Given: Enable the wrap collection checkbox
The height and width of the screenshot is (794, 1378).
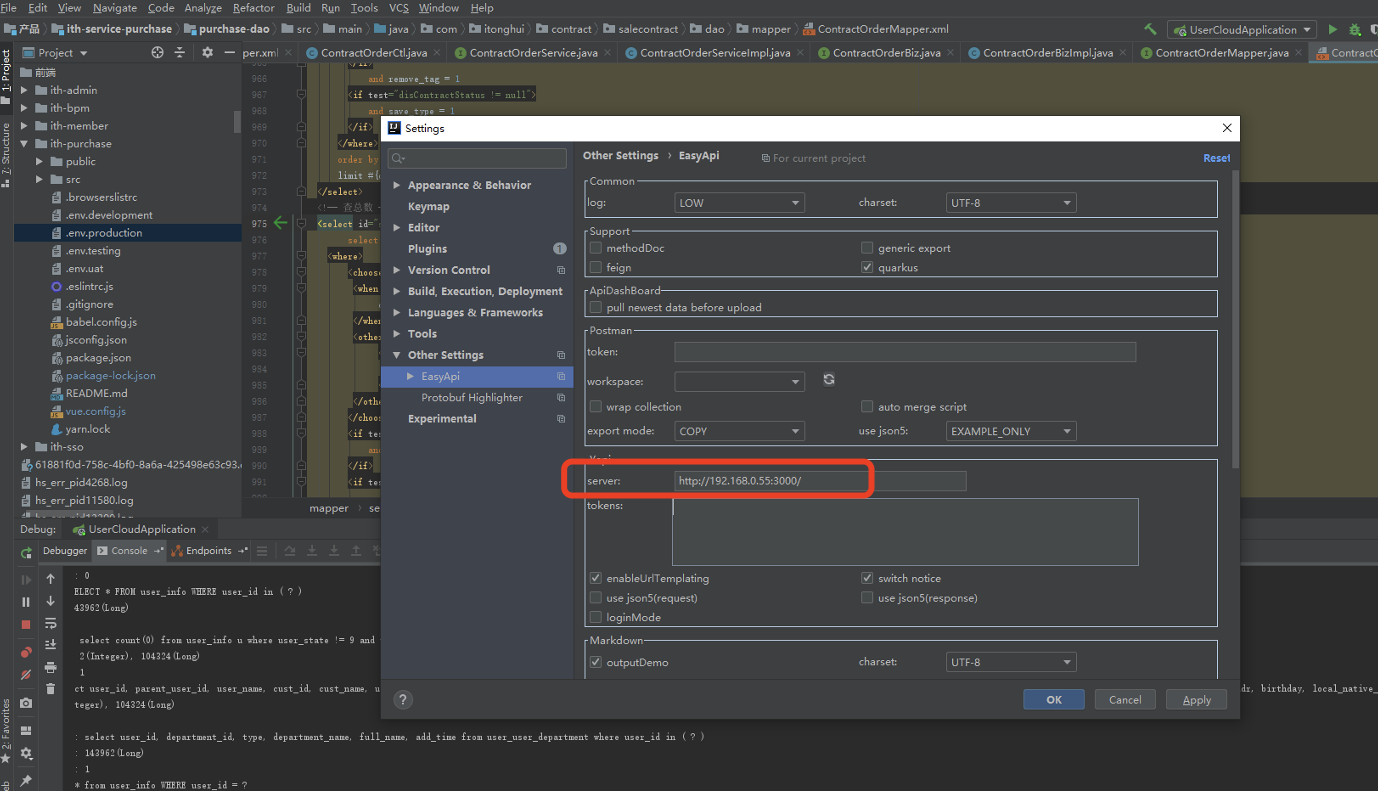Looking at the screenshot, I should pyautogui.click(x=596, y=407).
